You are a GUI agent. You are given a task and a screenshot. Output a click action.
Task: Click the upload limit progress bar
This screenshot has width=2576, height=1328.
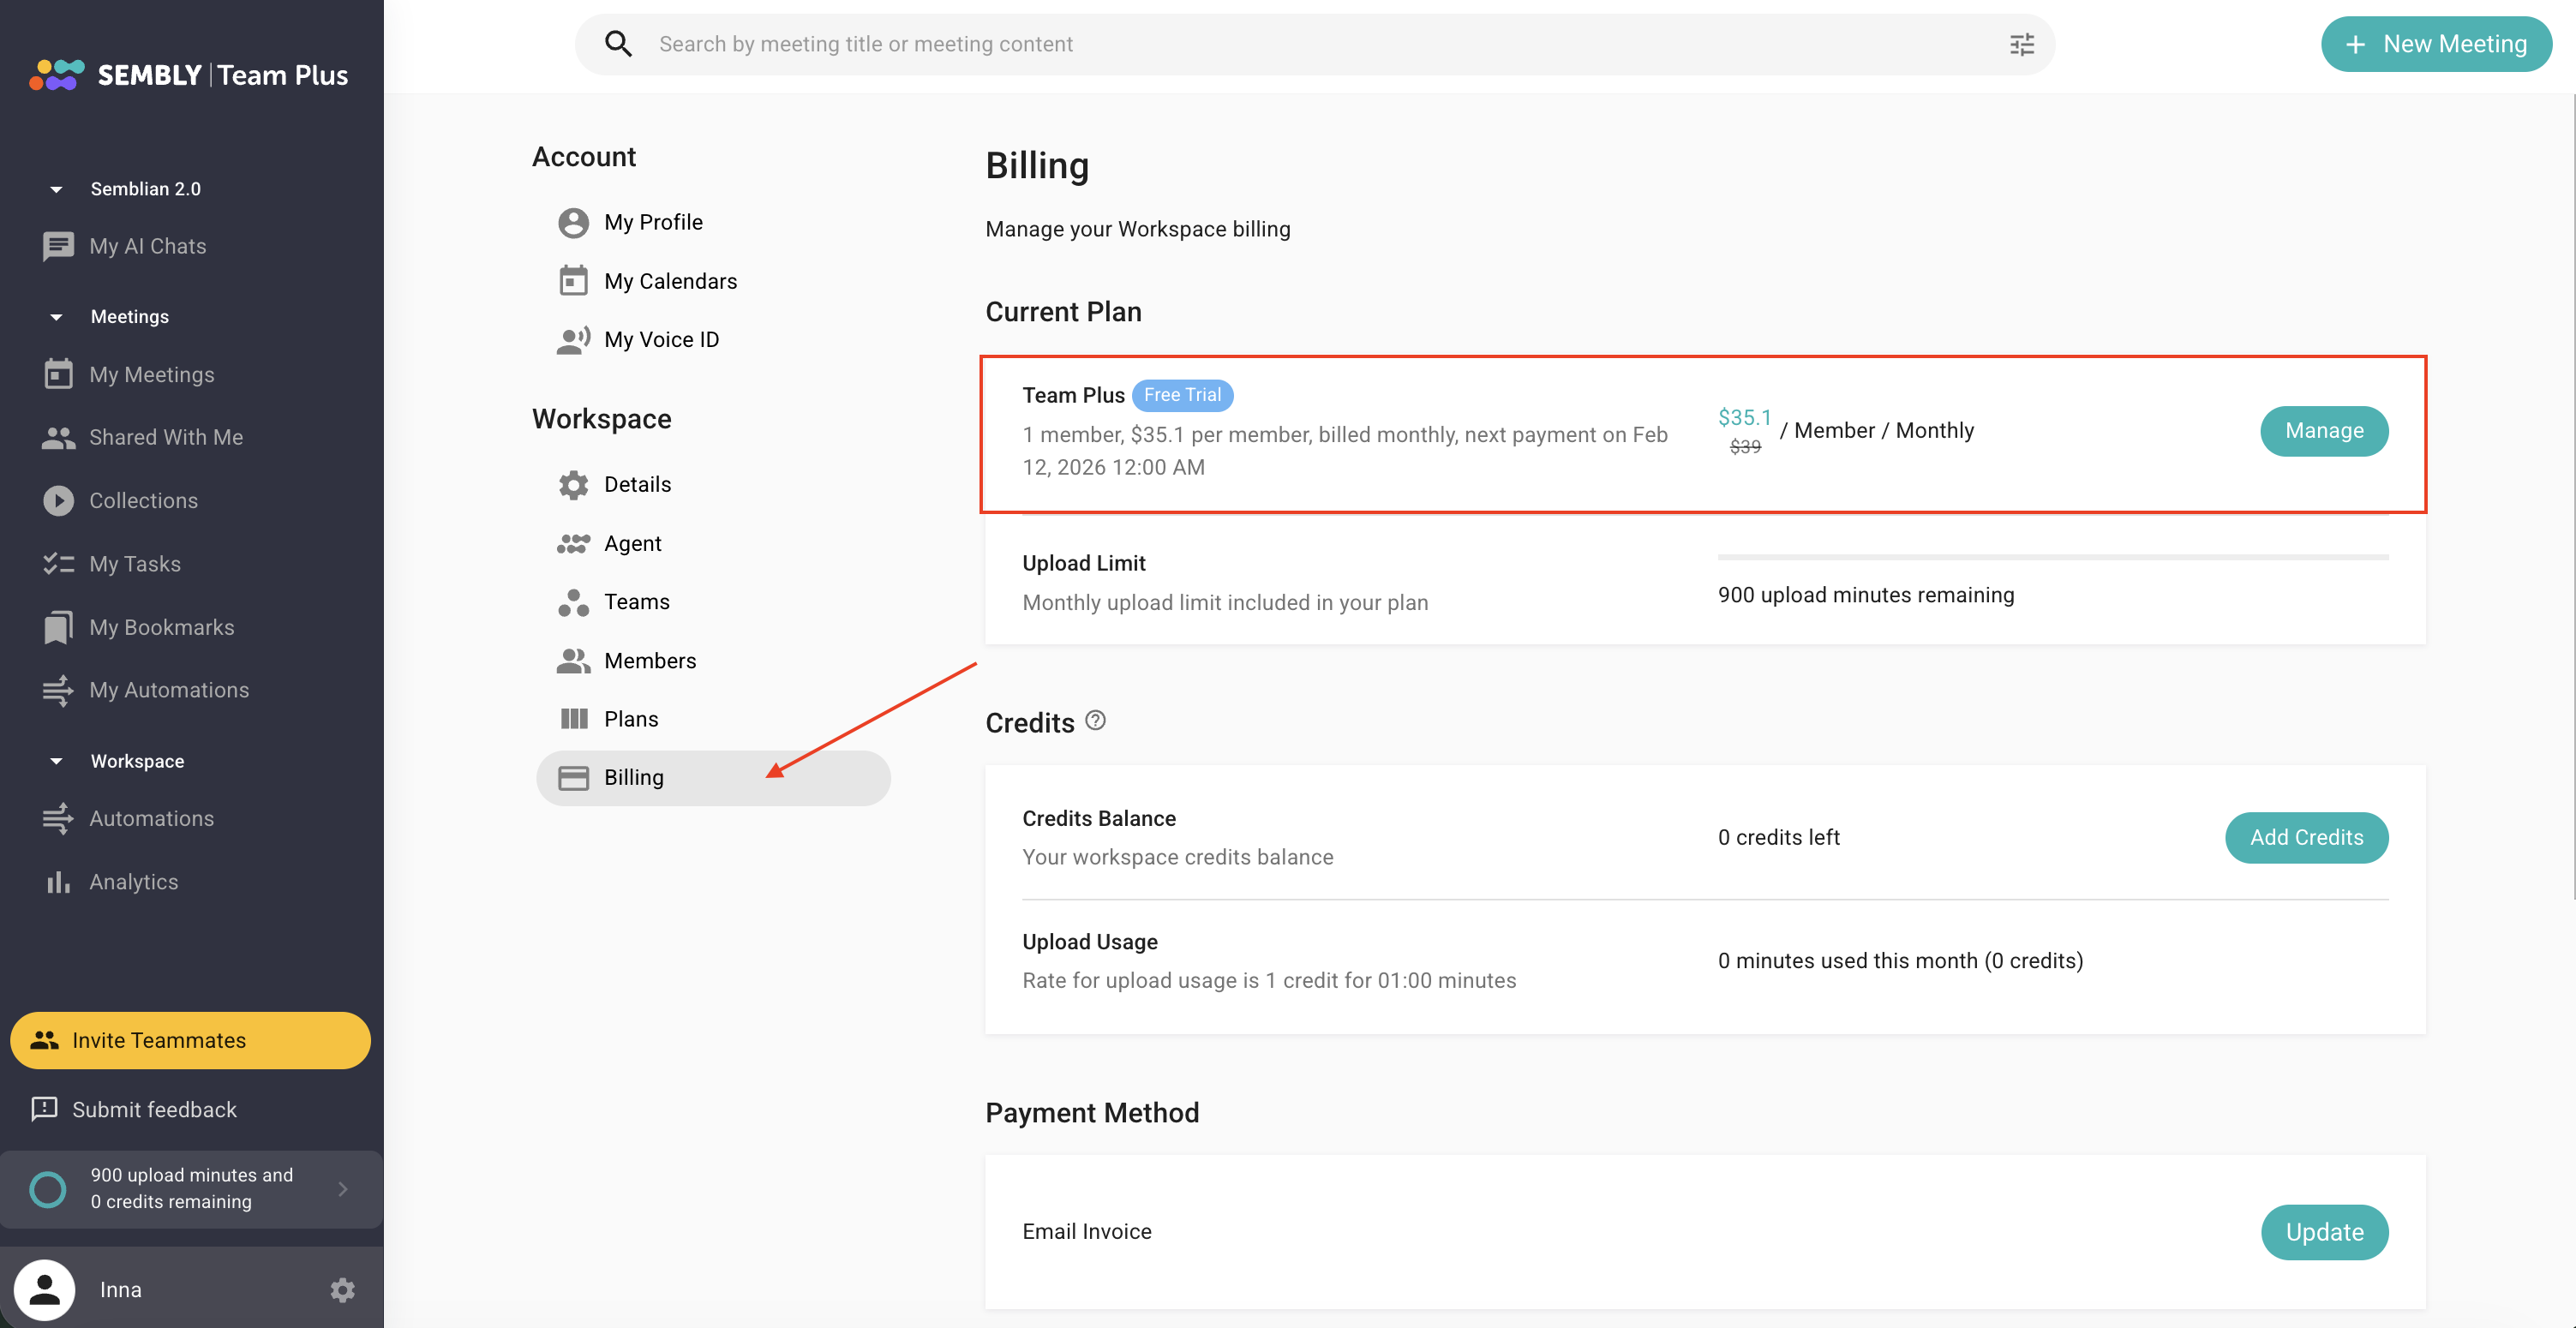point(2052,557)
